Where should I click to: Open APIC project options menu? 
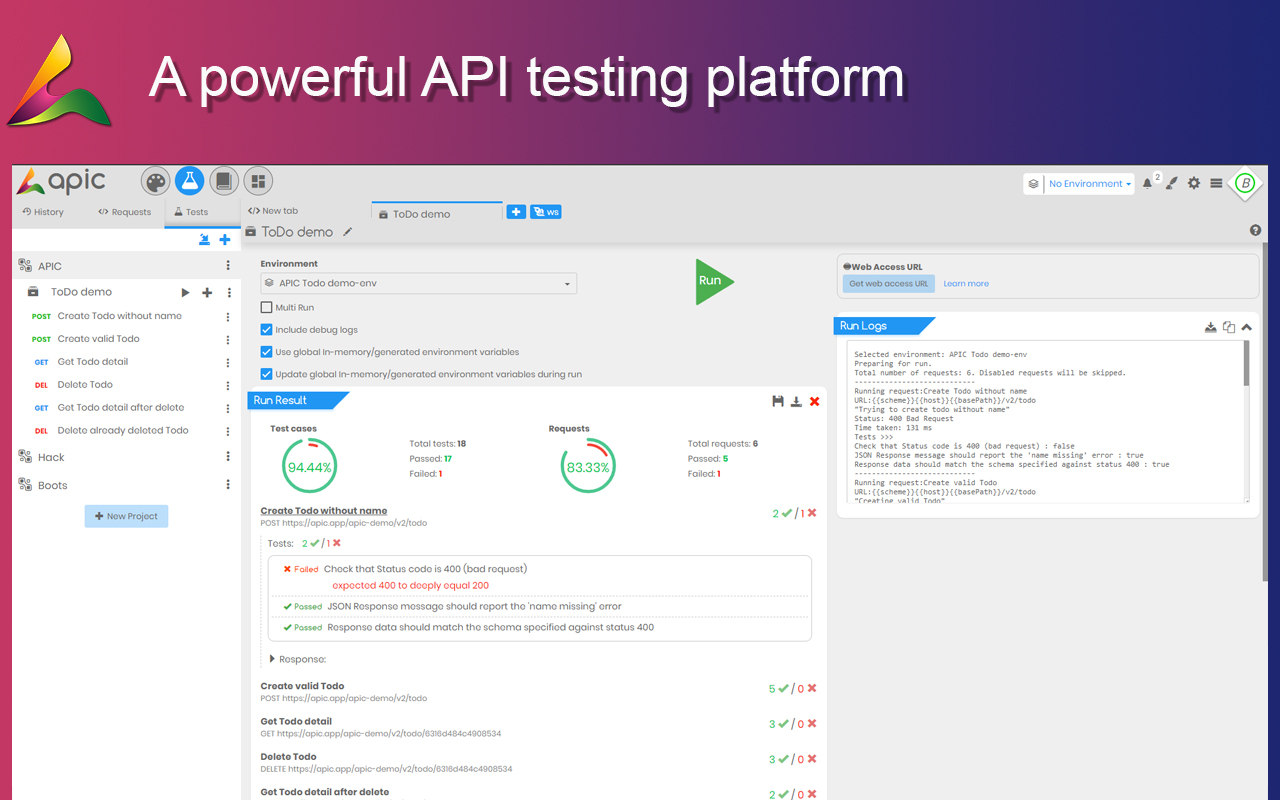pos(228,266)
